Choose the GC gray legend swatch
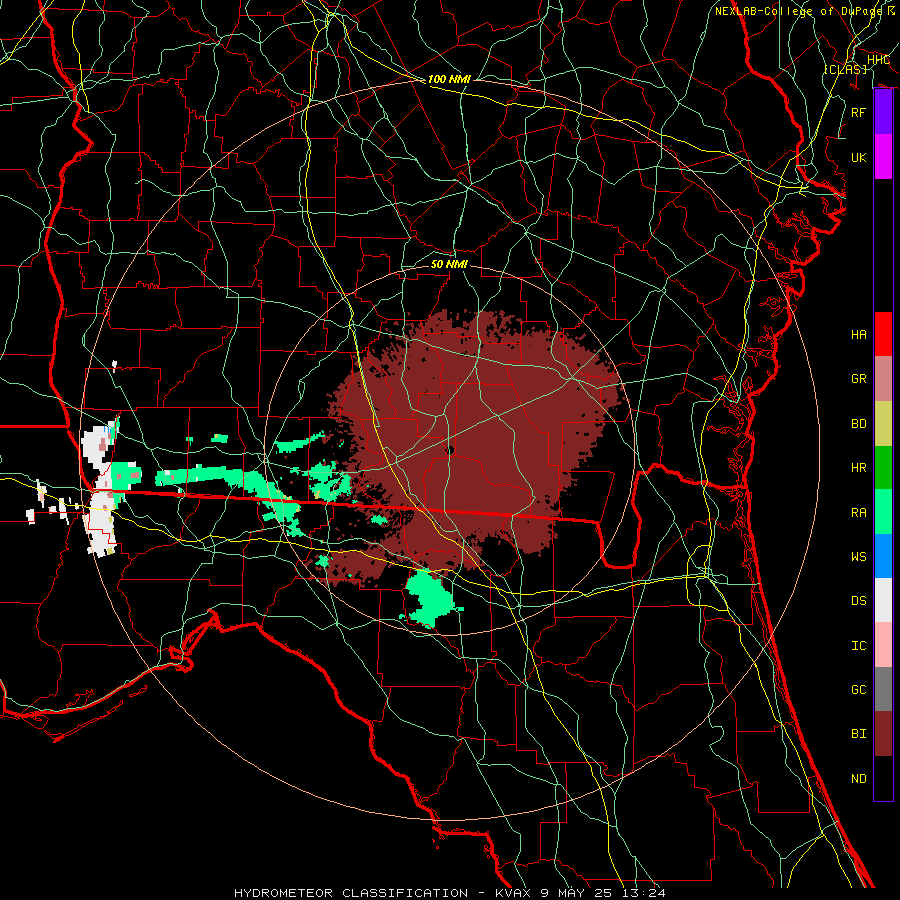Image resolution: width=900 pixels, height=900 pixels. pos(883,689)
